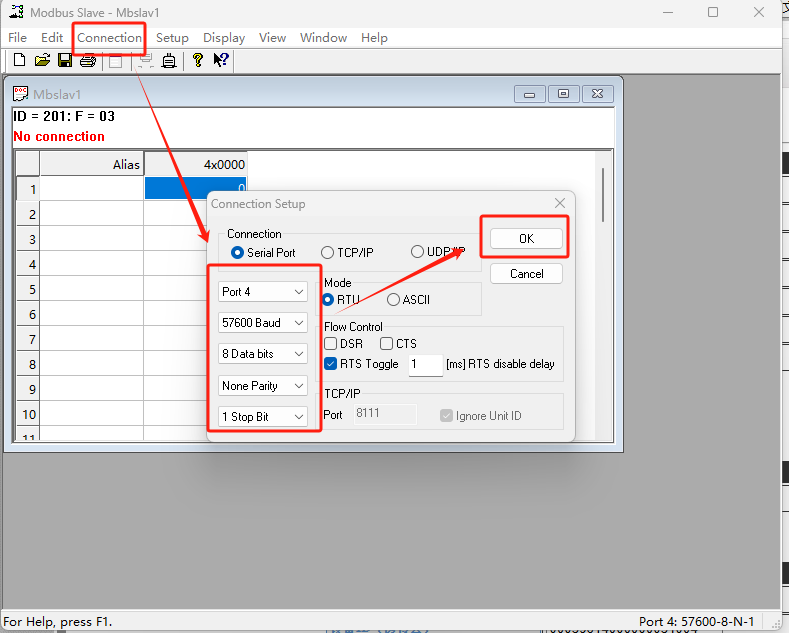Image resolution: width=789 pixels, height=633 pixels.
Task: Click the context help arrow icon
Action: 221,61
